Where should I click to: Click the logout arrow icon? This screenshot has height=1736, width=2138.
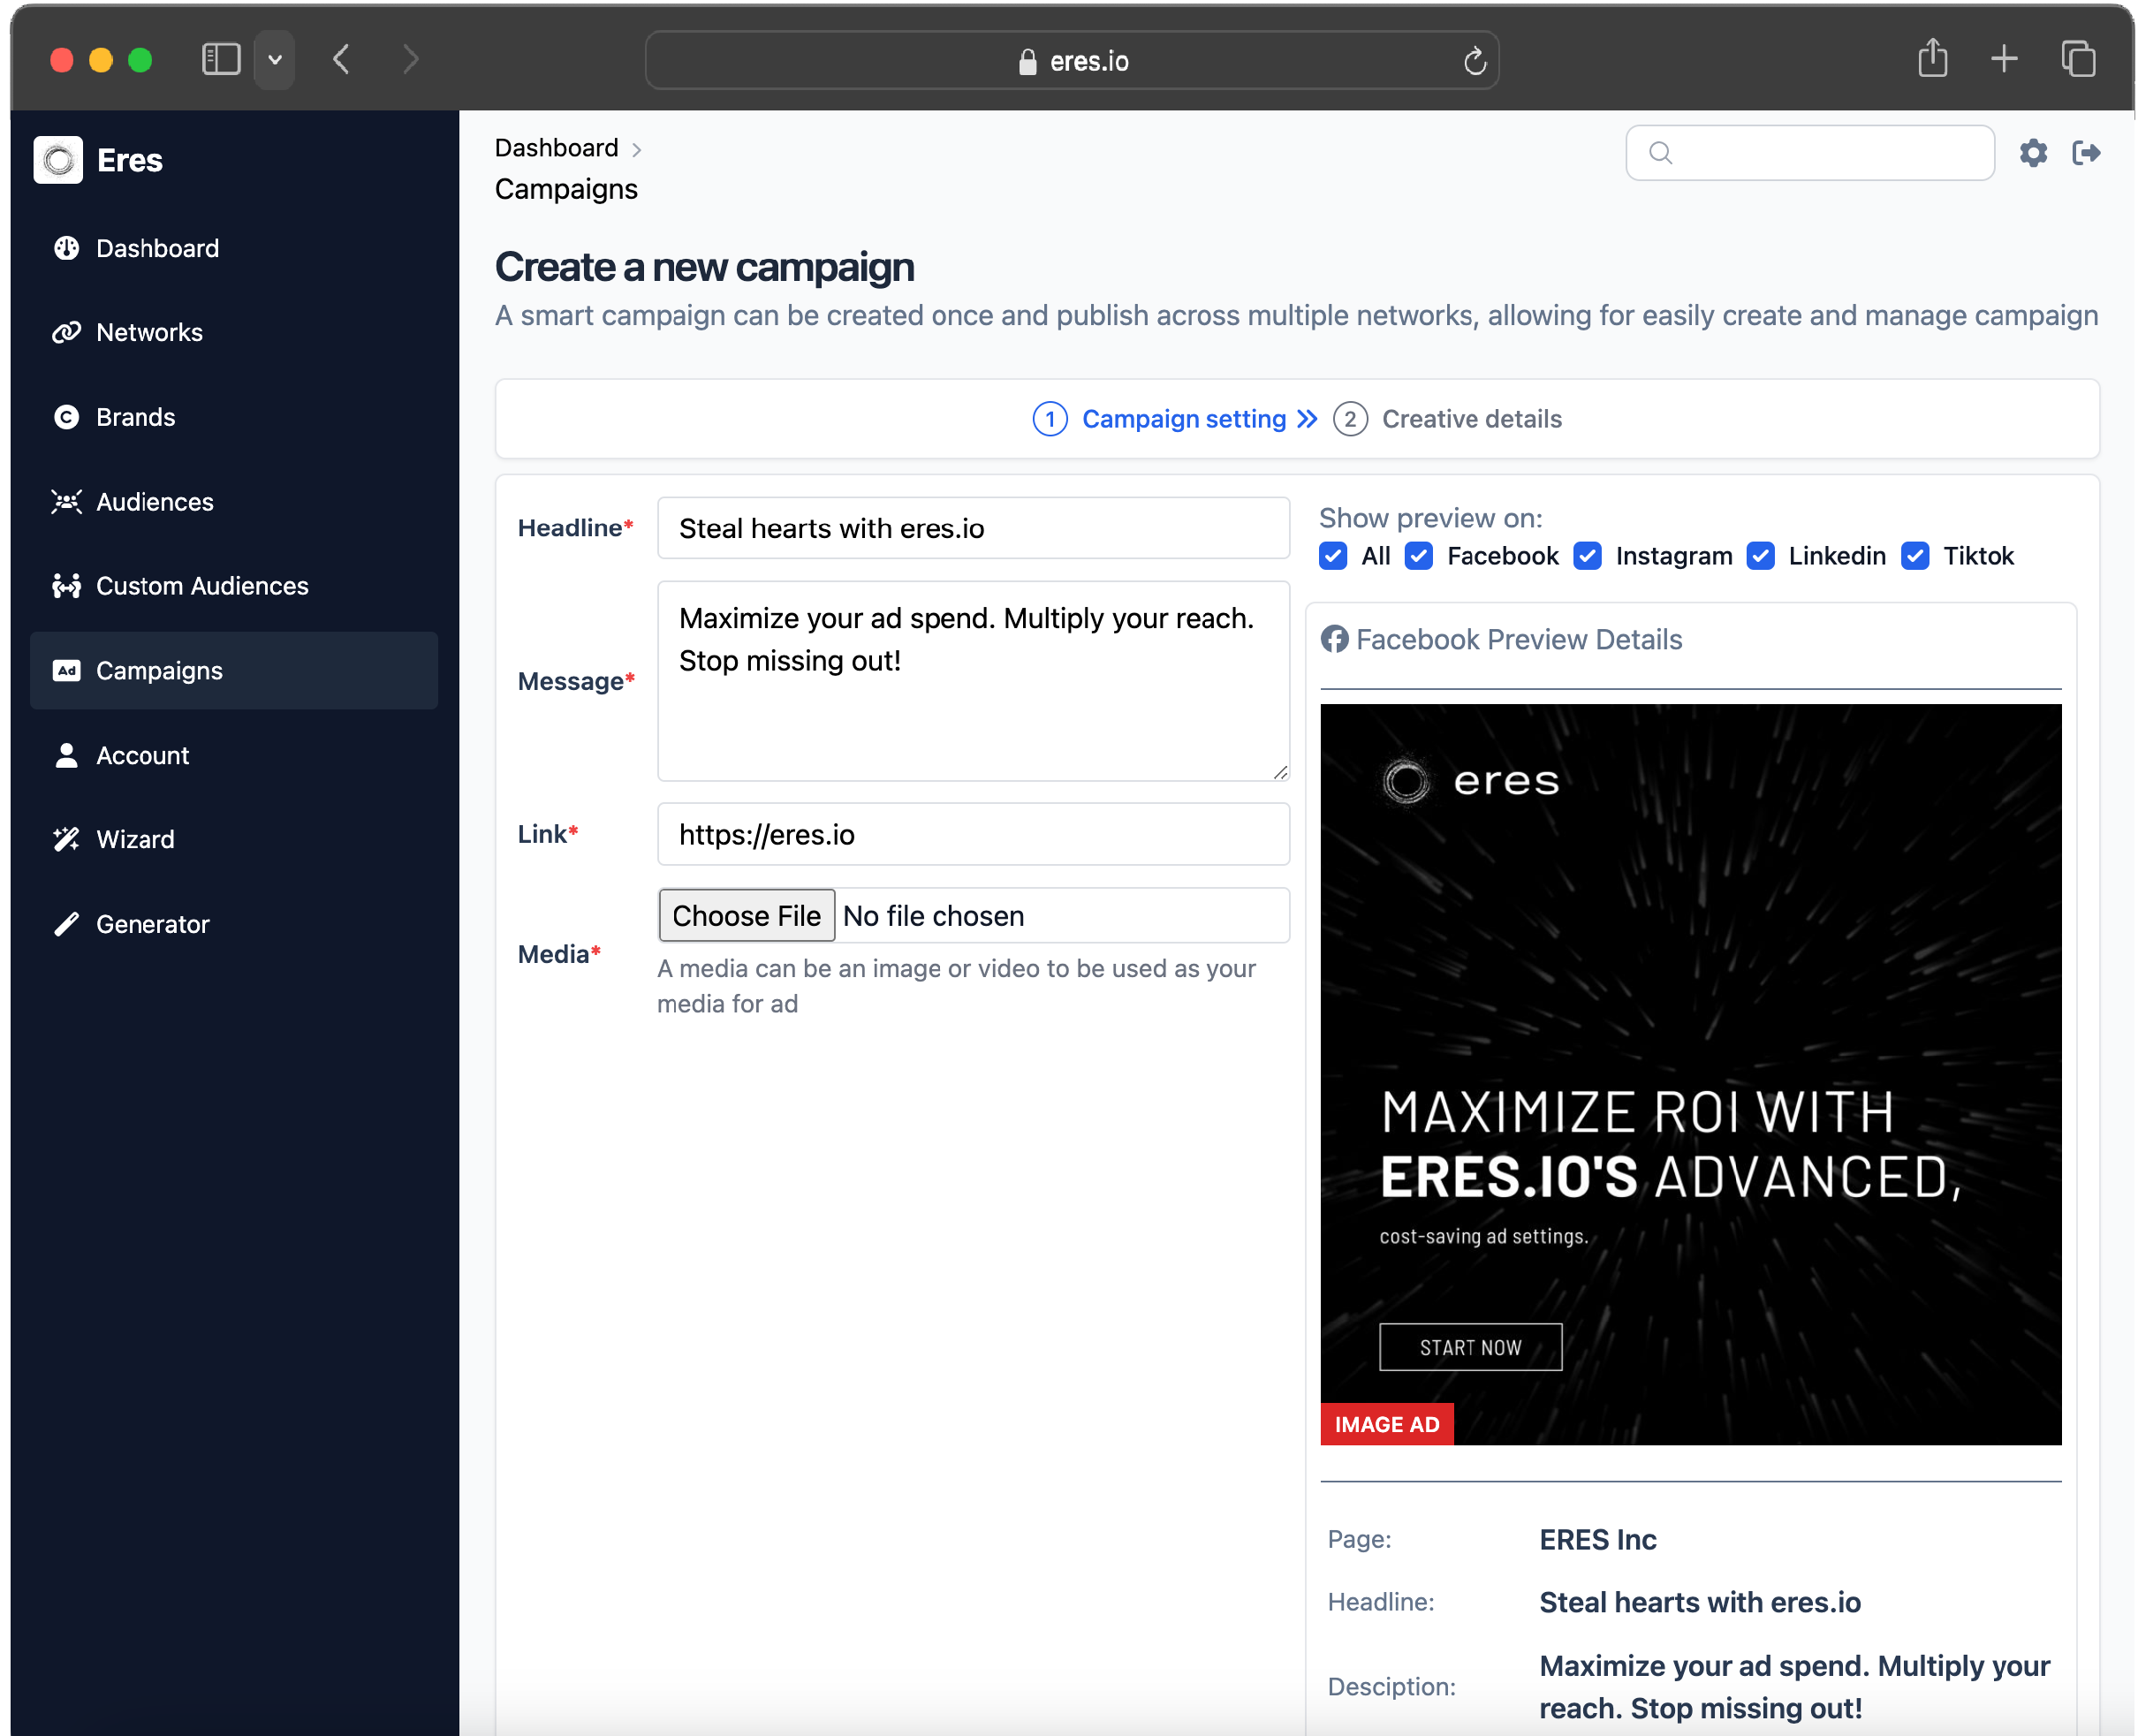[x=2085, y=153]
